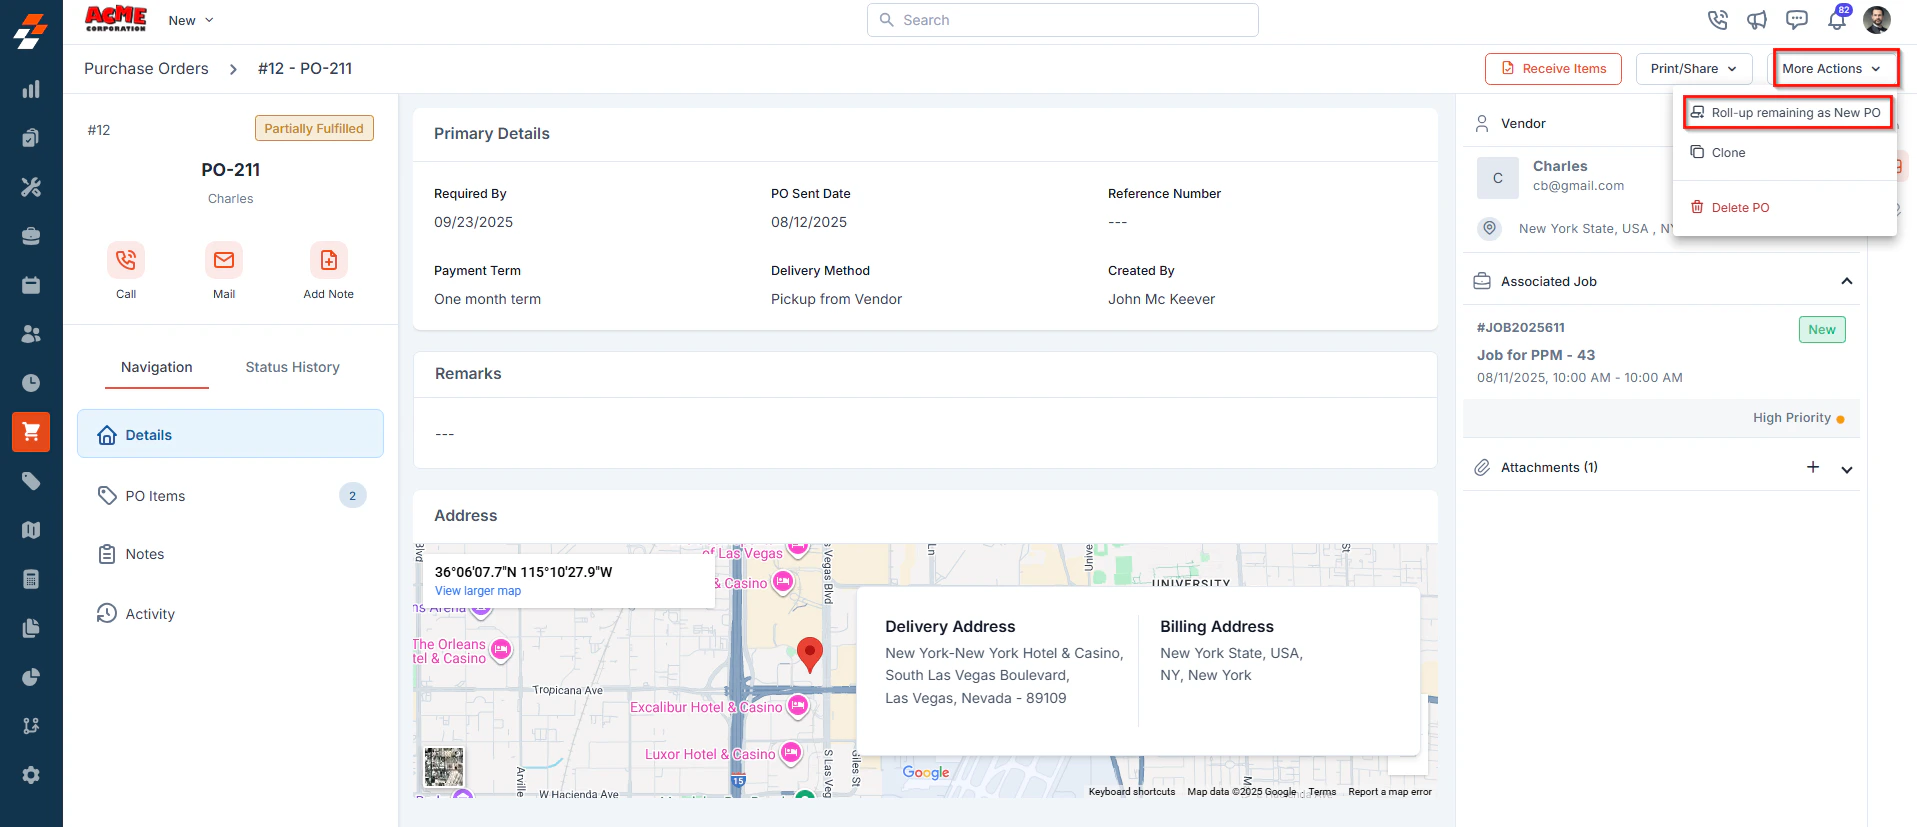1917x827 pixels.
Task: Open the documents copy sidebar icon
Action: click(x=31, y=628)
